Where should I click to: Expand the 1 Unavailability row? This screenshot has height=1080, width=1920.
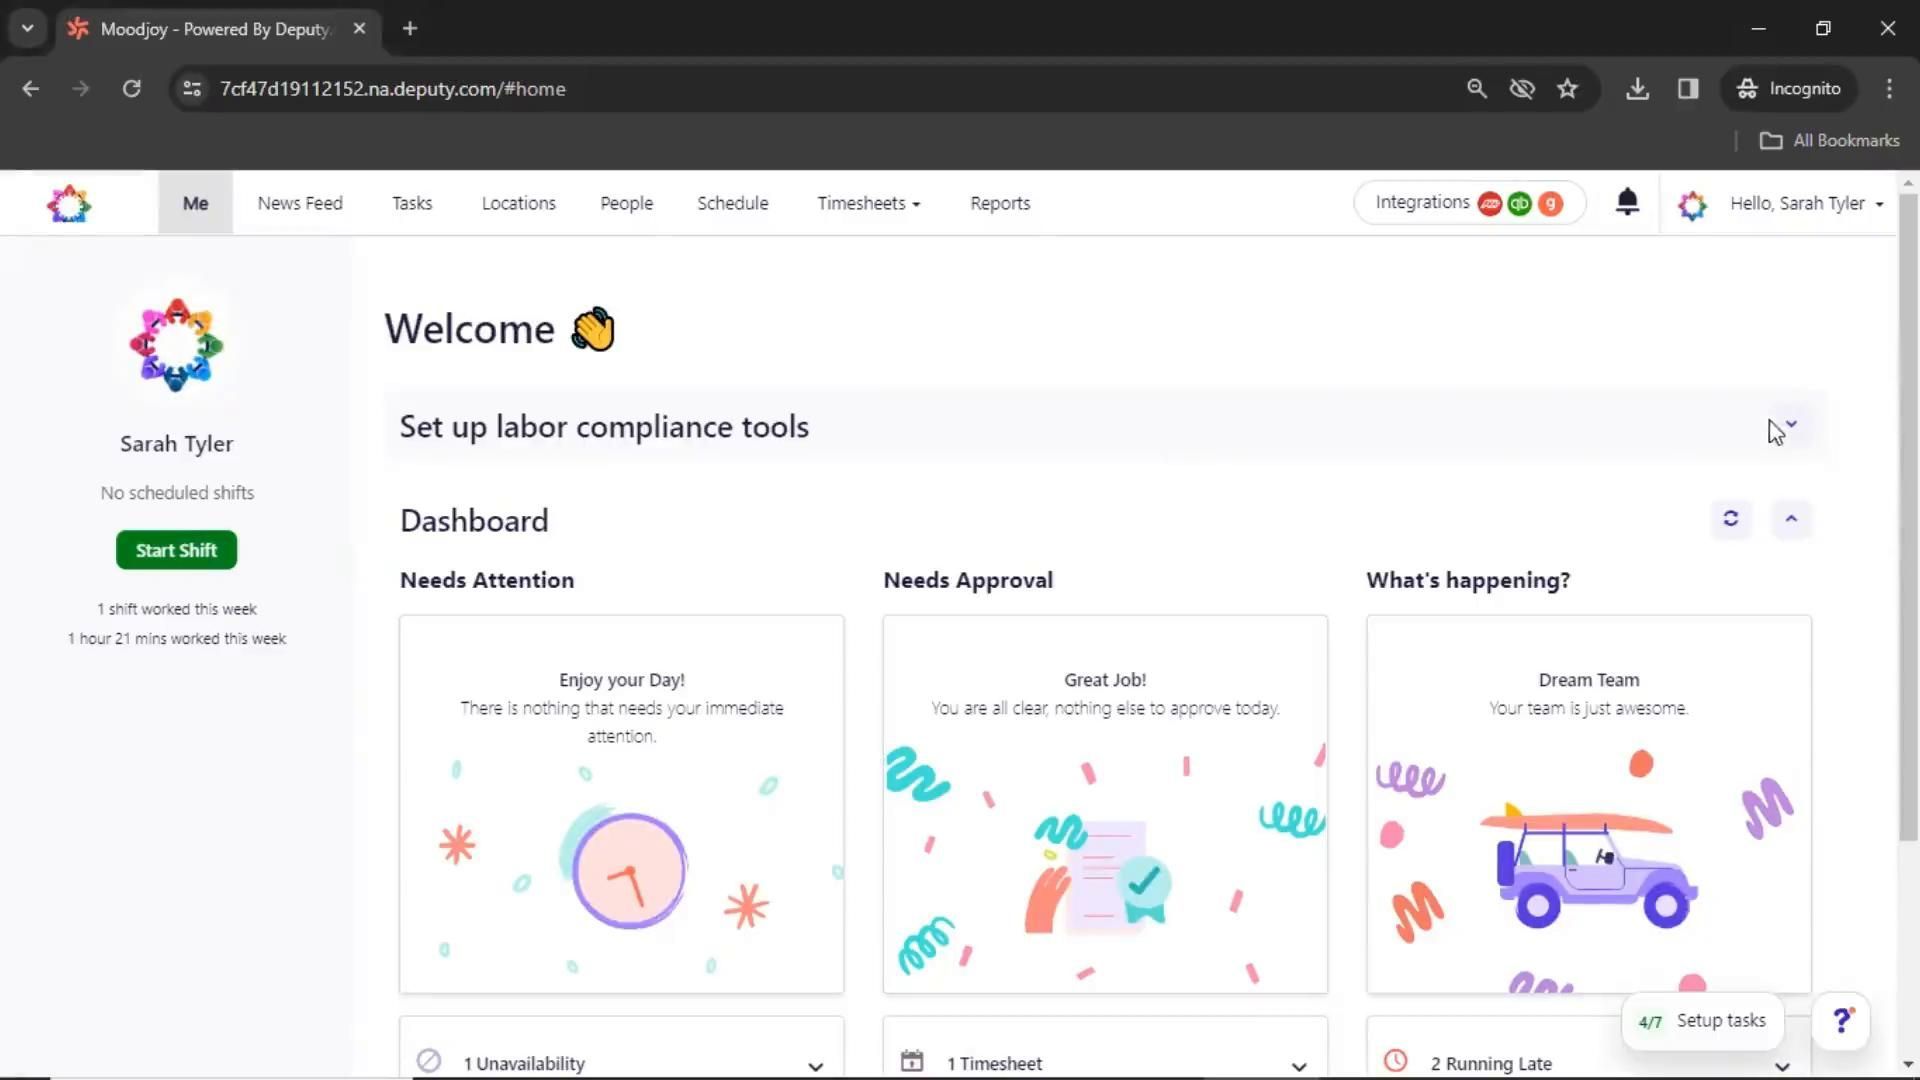(815, 1066)
